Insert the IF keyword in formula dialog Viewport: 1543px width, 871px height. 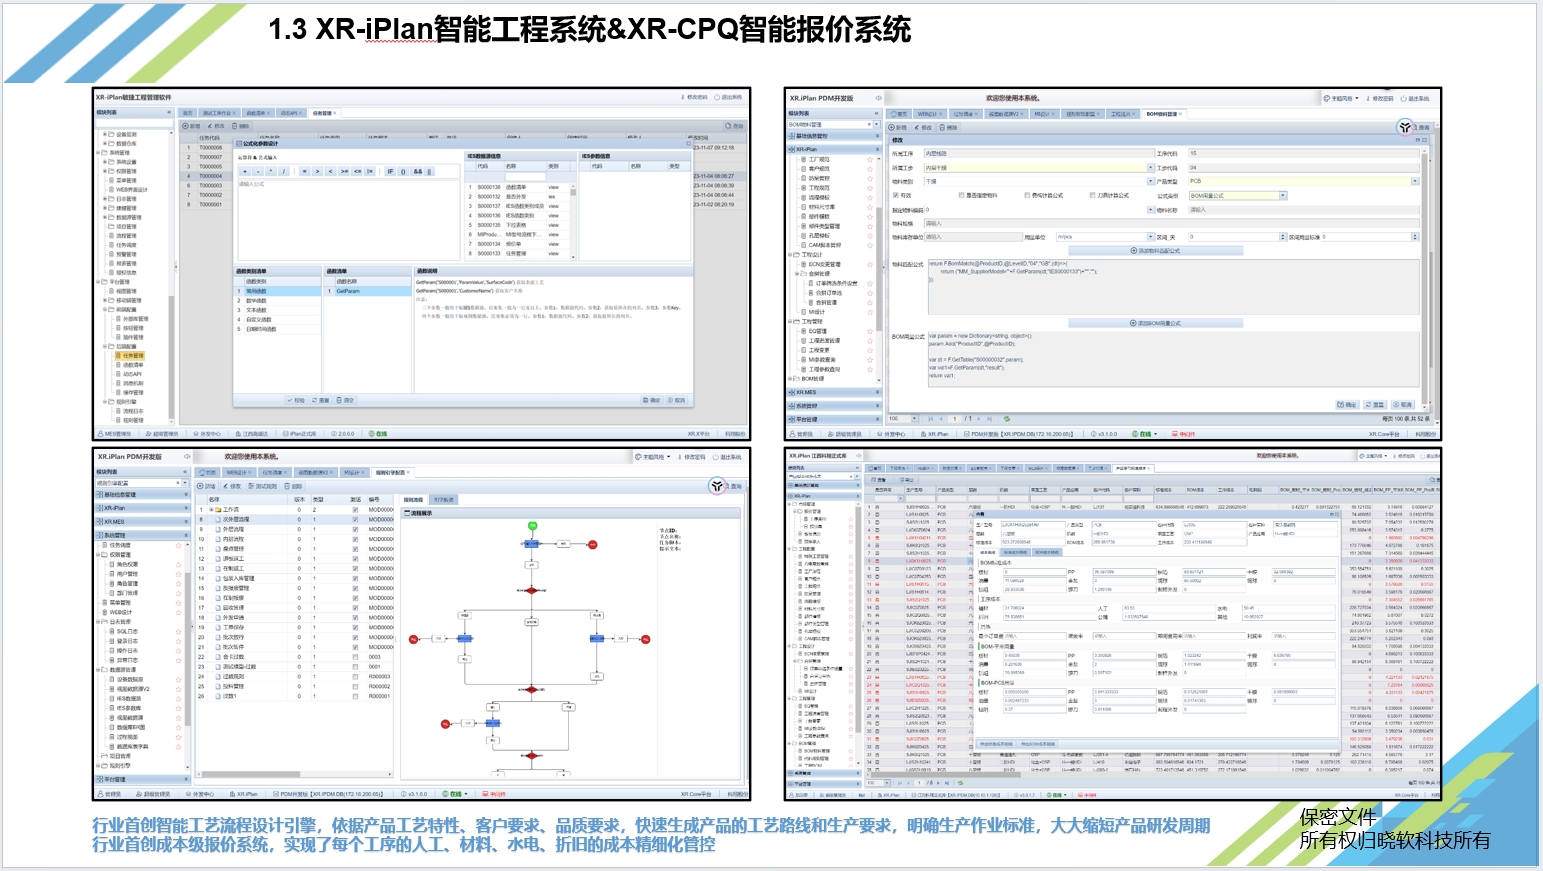[x=390, y=171]
